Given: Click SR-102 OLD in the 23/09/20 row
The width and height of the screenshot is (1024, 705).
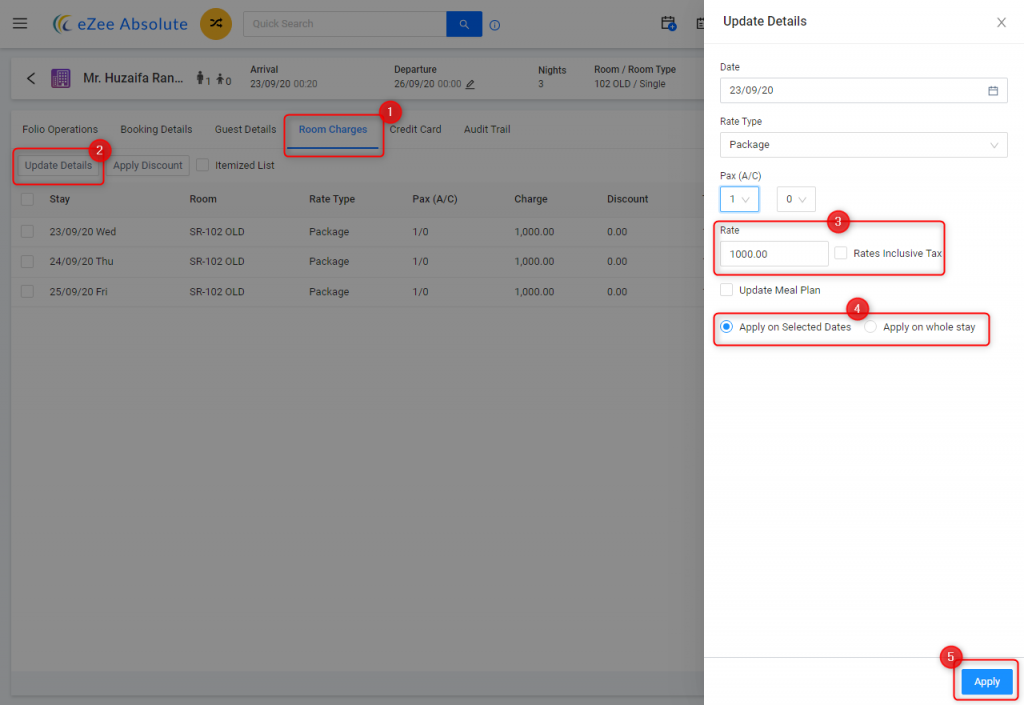Looking at the screenshot, I should click(217, 232).
